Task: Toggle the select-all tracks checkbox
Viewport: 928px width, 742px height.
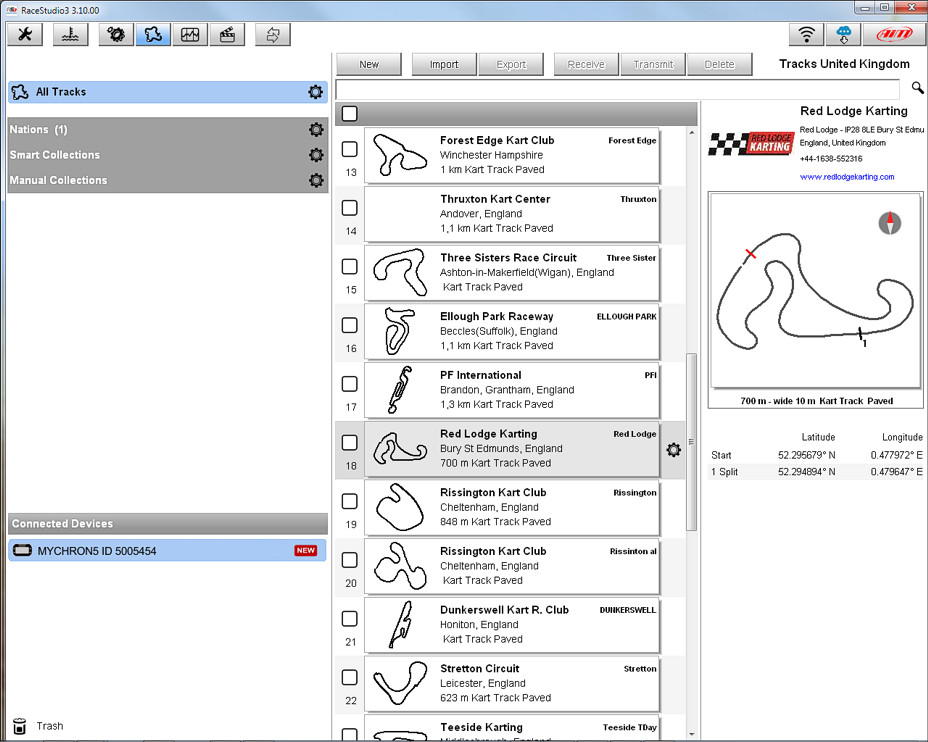Action: (350, 114)
